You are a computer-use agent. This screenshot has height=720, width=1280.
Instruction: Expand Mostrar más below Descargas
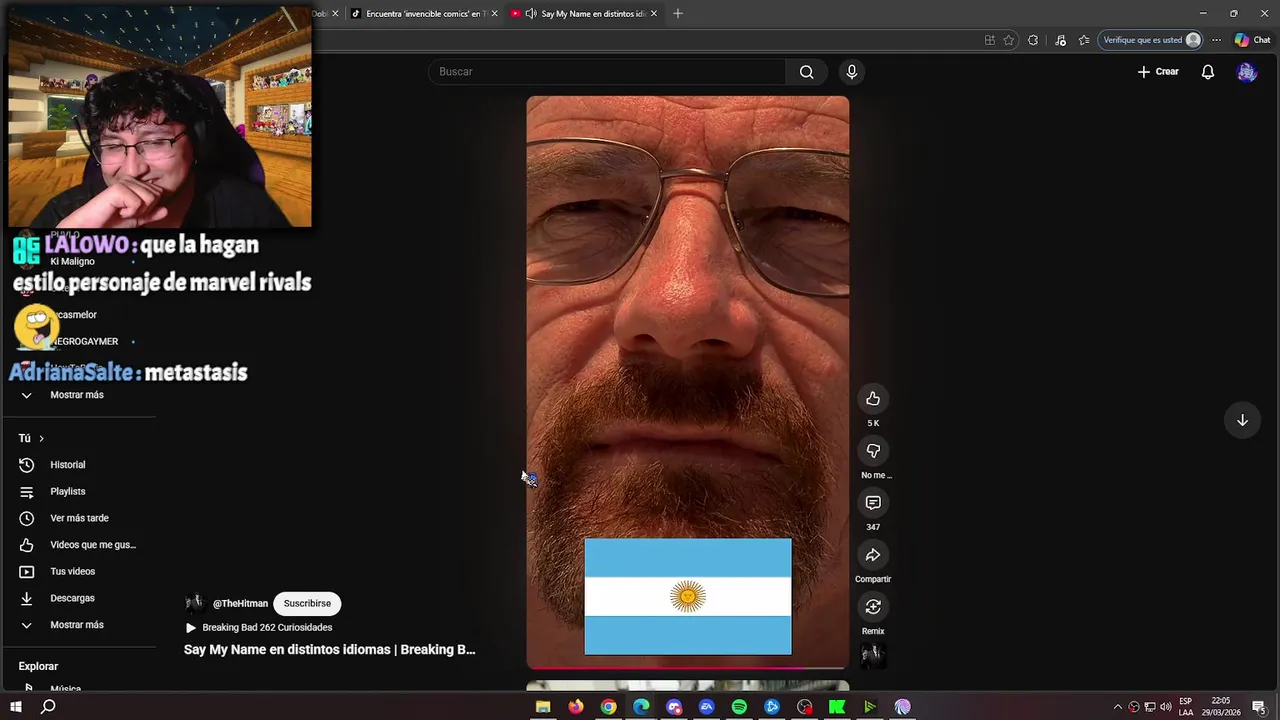[x=76, y=625]
